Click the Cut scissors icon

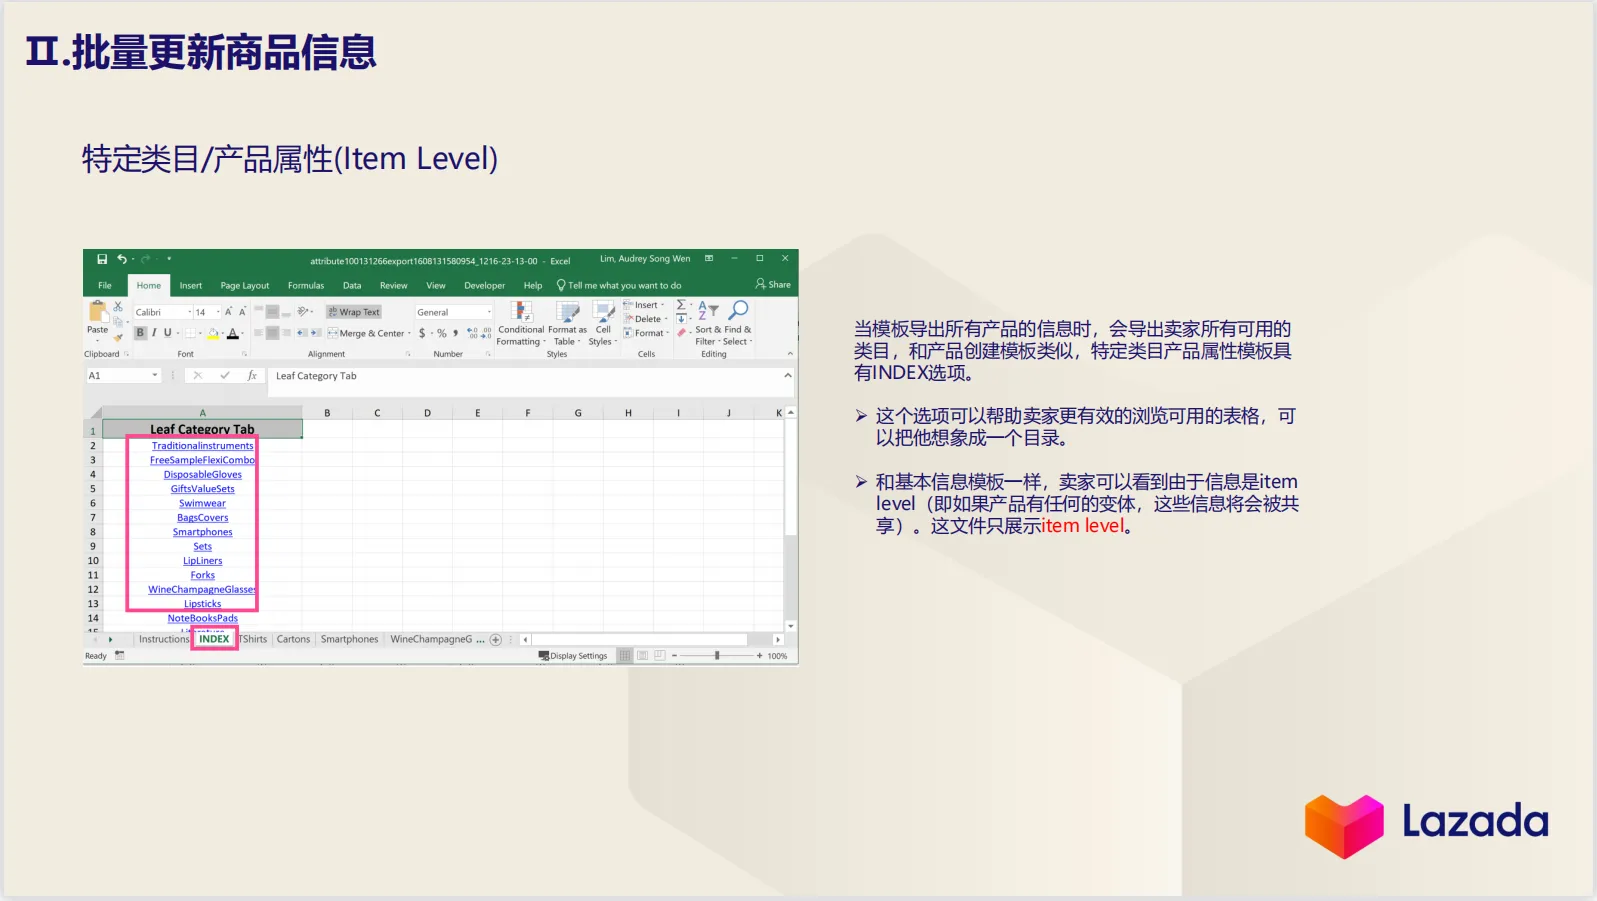pos(118,306)
